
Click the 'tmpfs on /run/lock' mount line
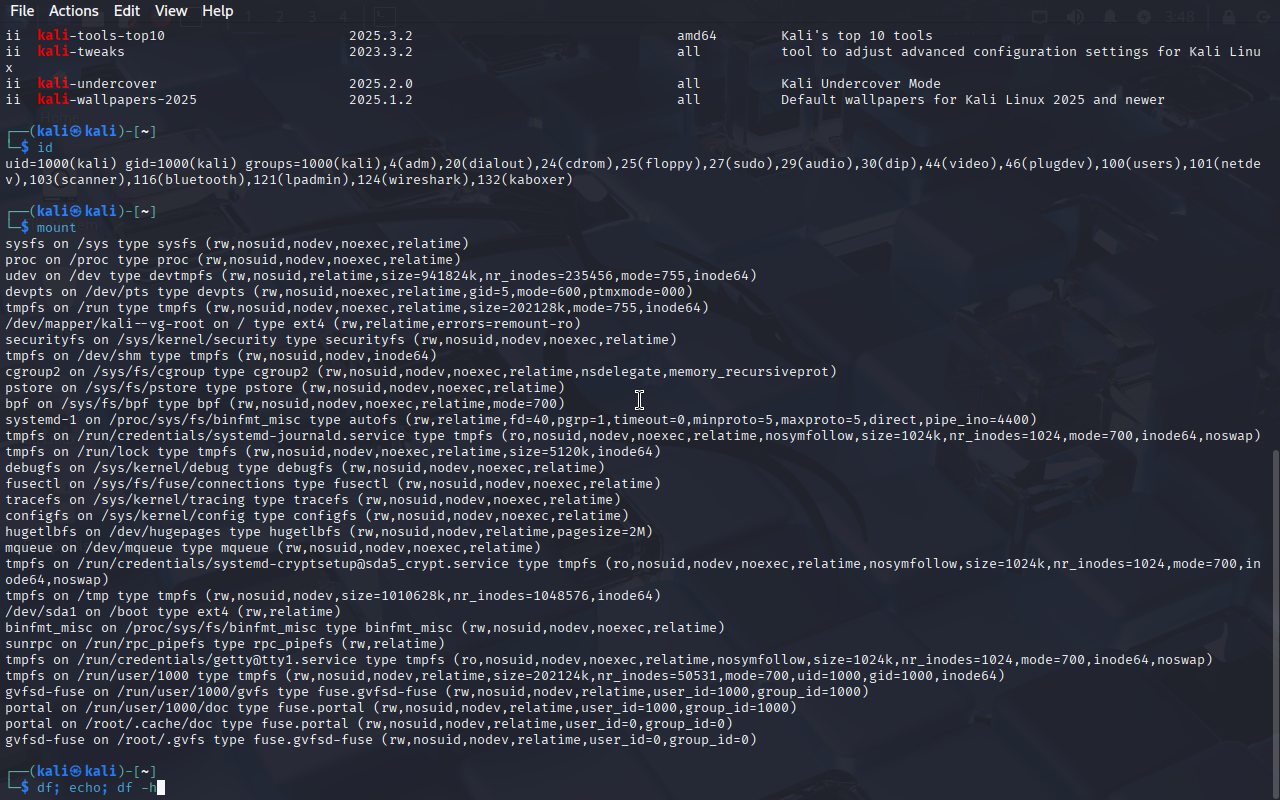(333, 452)
